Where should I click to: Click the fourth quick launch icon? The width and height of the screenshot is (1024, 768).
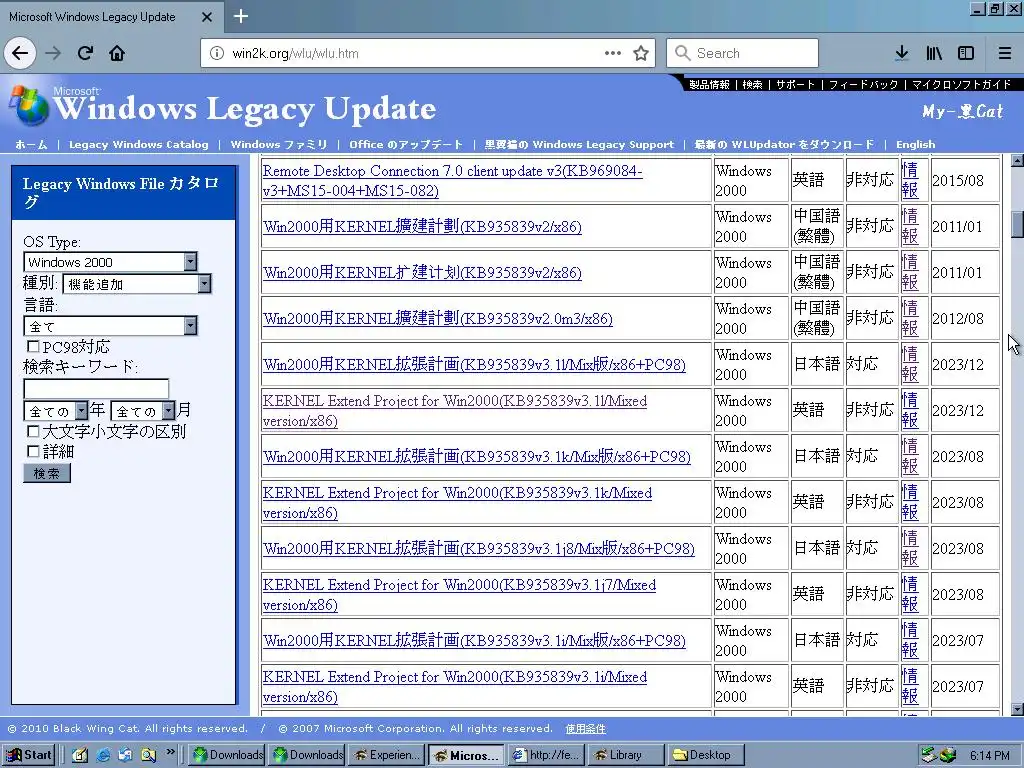(148, 755)
